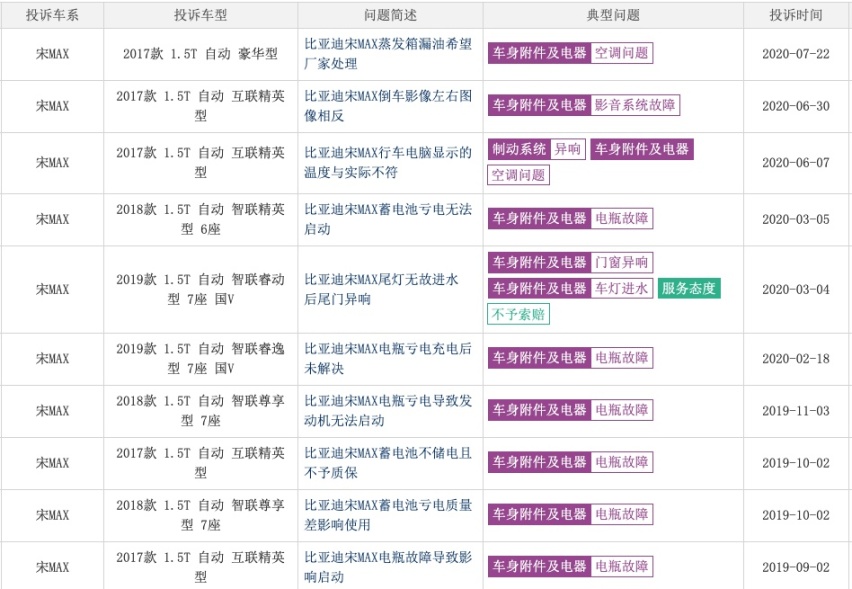Viewport: 852px width, 589px height.
Task: Open complaint link 比亚迪宋MAX尾灯无故进水后尾门异响
Action: point(381,289)
